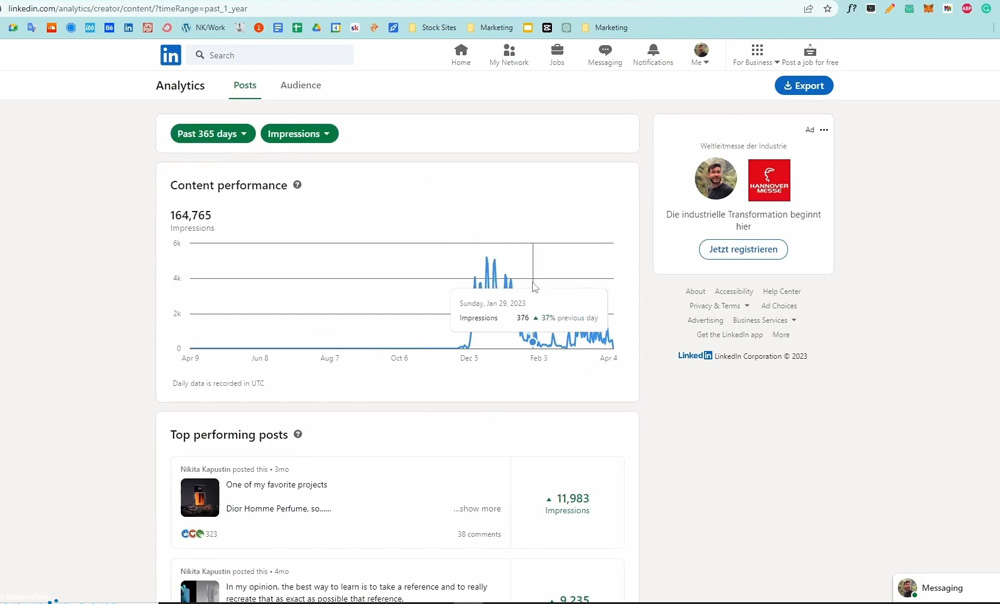Expand the Past 365 days filter
The width and height of the screenshot is (1000, 604).
click(212, 133)
